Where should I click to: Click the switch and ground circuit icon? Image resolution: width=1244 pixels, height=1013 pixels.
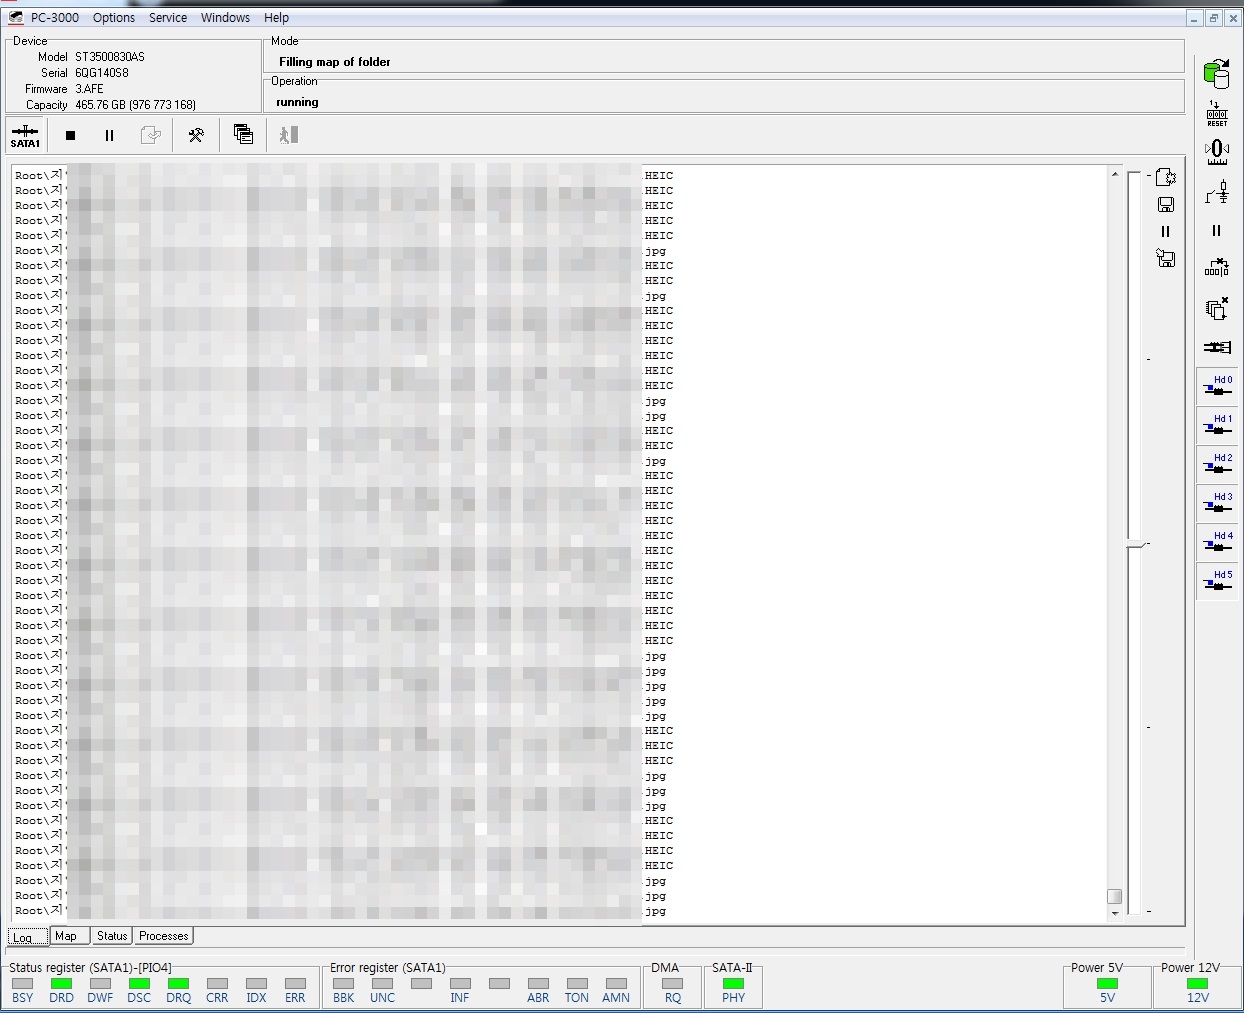click(1217, 192)
